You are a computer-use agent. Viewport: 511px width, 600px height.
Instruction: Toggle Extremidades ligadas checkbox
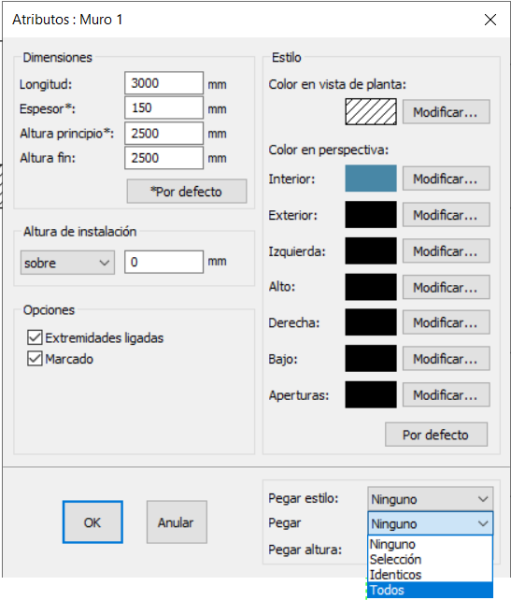(x=35, y=338)
